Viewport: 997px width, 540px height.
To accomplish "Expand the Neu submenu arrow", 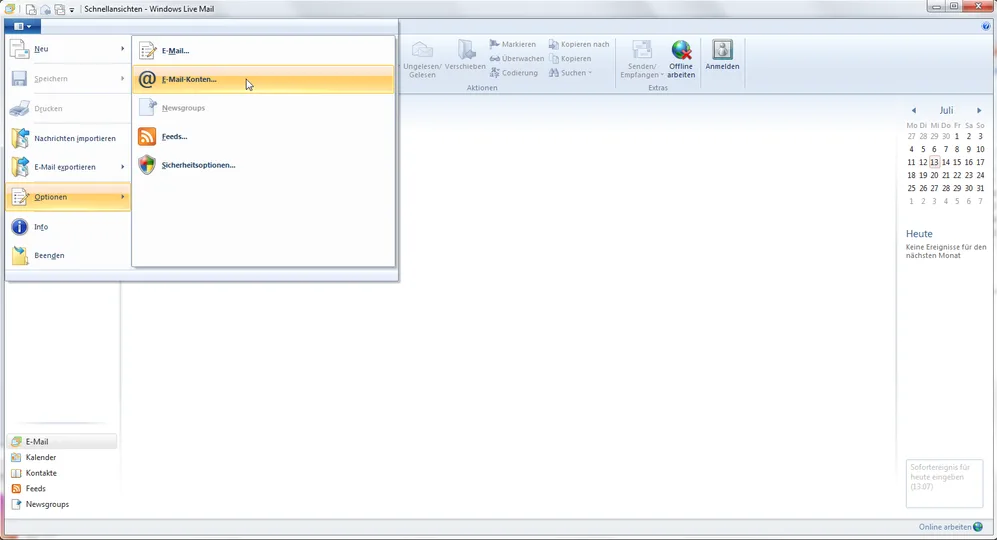I will coord(123,49).
